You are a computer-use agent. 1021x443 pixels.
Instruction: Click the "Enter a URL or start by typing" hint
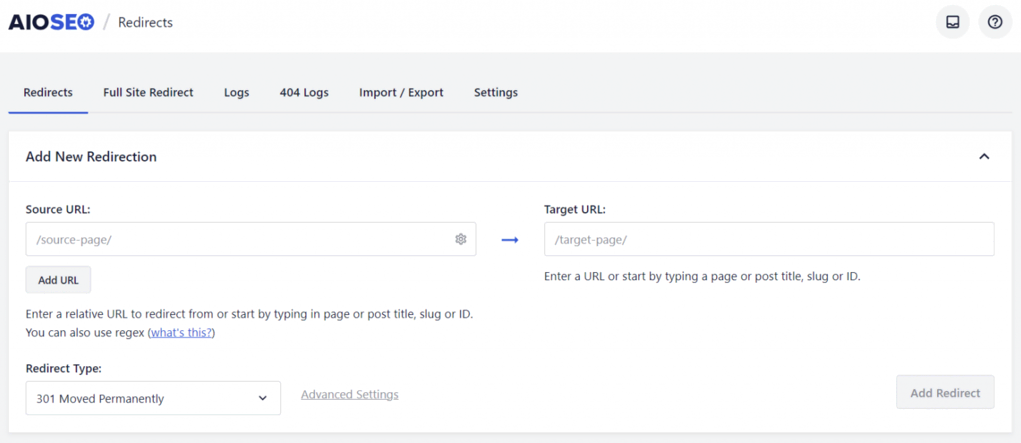tap(703, 276)
